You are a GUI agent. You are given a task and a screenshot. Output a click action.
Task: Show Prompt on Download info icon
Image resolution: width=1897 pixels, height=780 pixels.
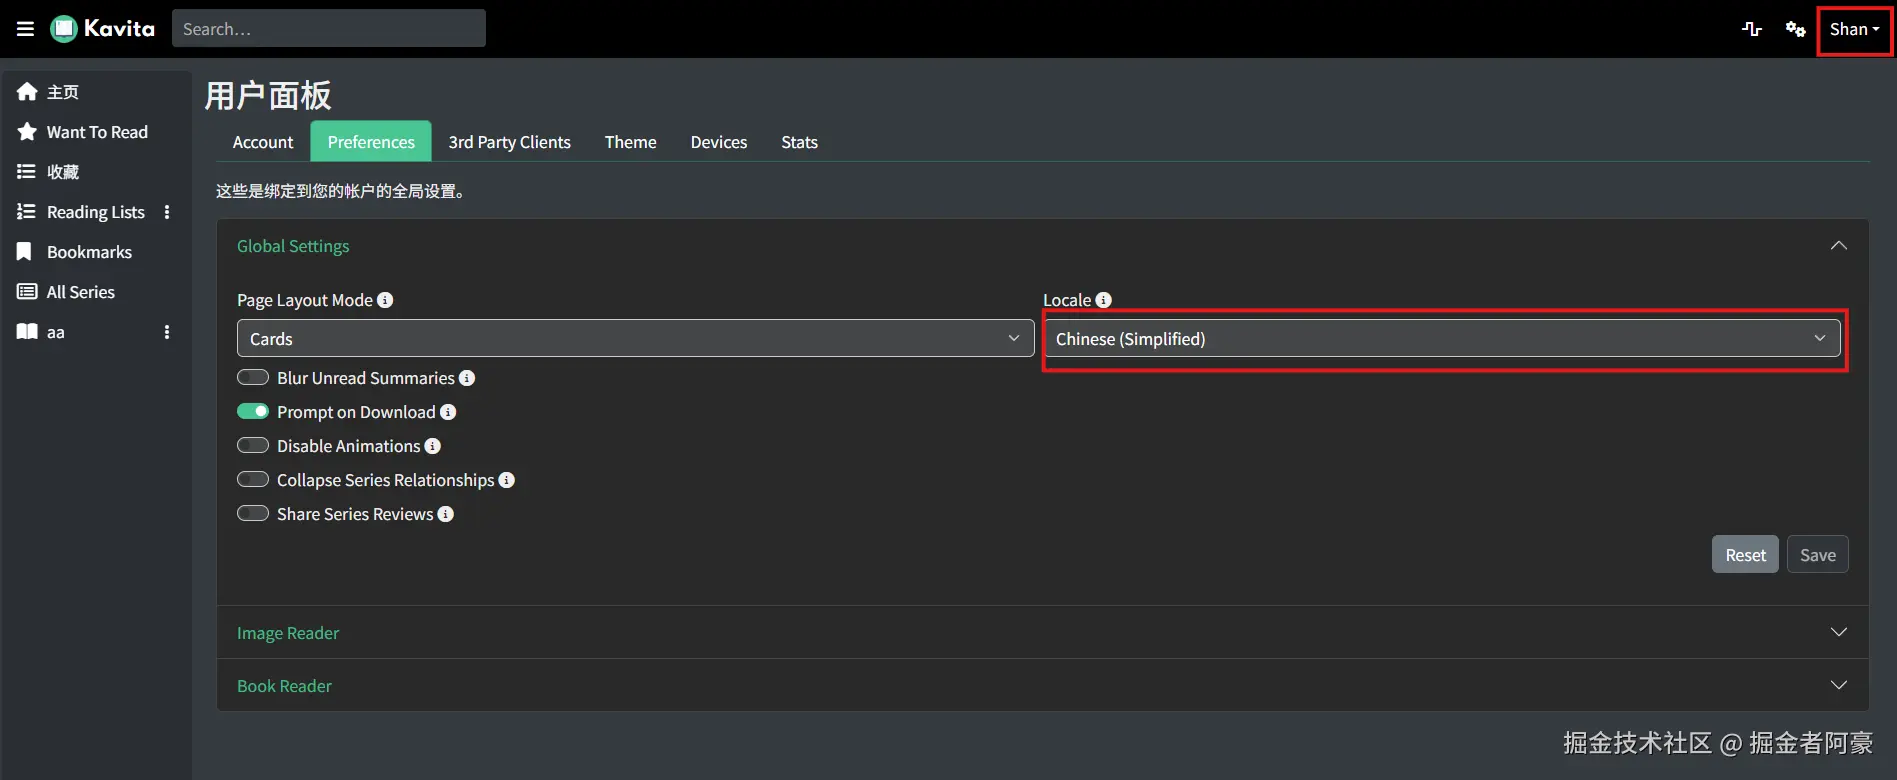tap(448, 412)
